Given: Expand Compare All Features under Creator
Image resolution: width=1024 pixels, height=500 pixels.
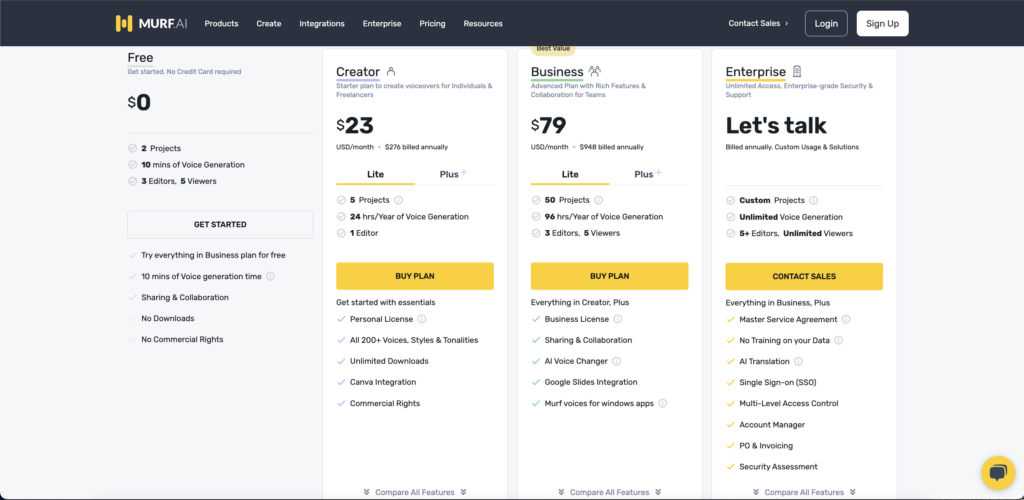Looking at the screenshot, I should (415, 492).
